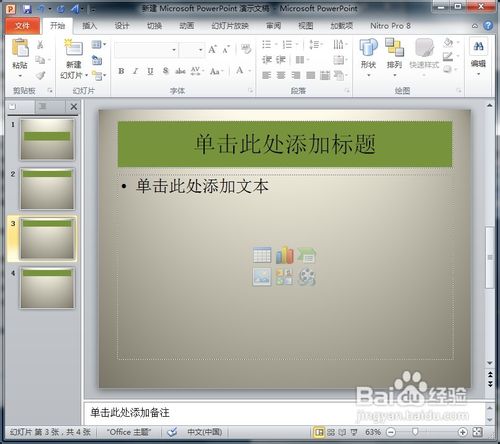Open the 文件 File tab
The image size is (500, 444).
pyautogui.click(x=22, y=26)
